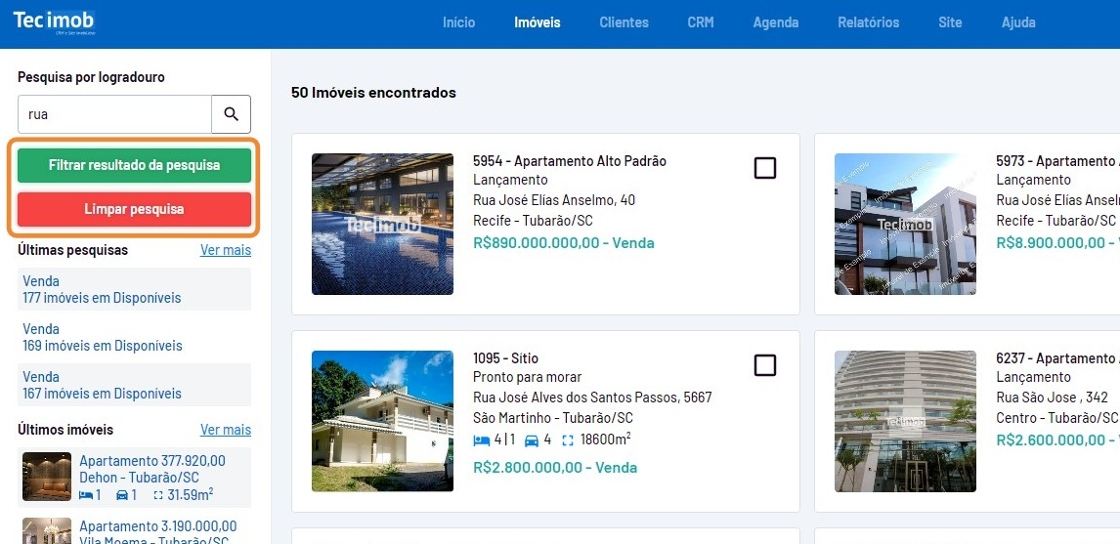Open the Agenda menu
1120x544 pixels.
(x=776, y=22)
